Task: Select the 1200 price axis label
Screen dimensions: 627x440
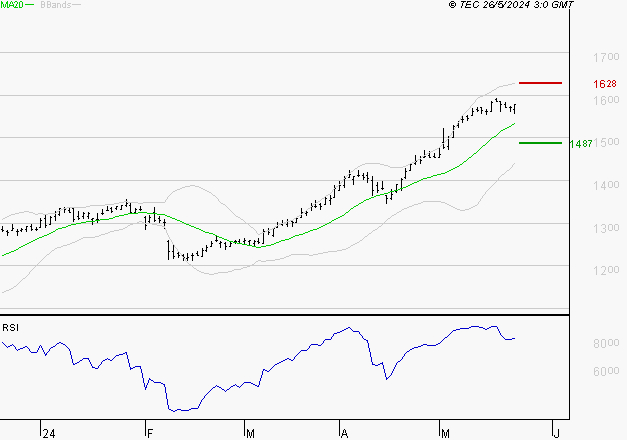Action: pos(606,270)
